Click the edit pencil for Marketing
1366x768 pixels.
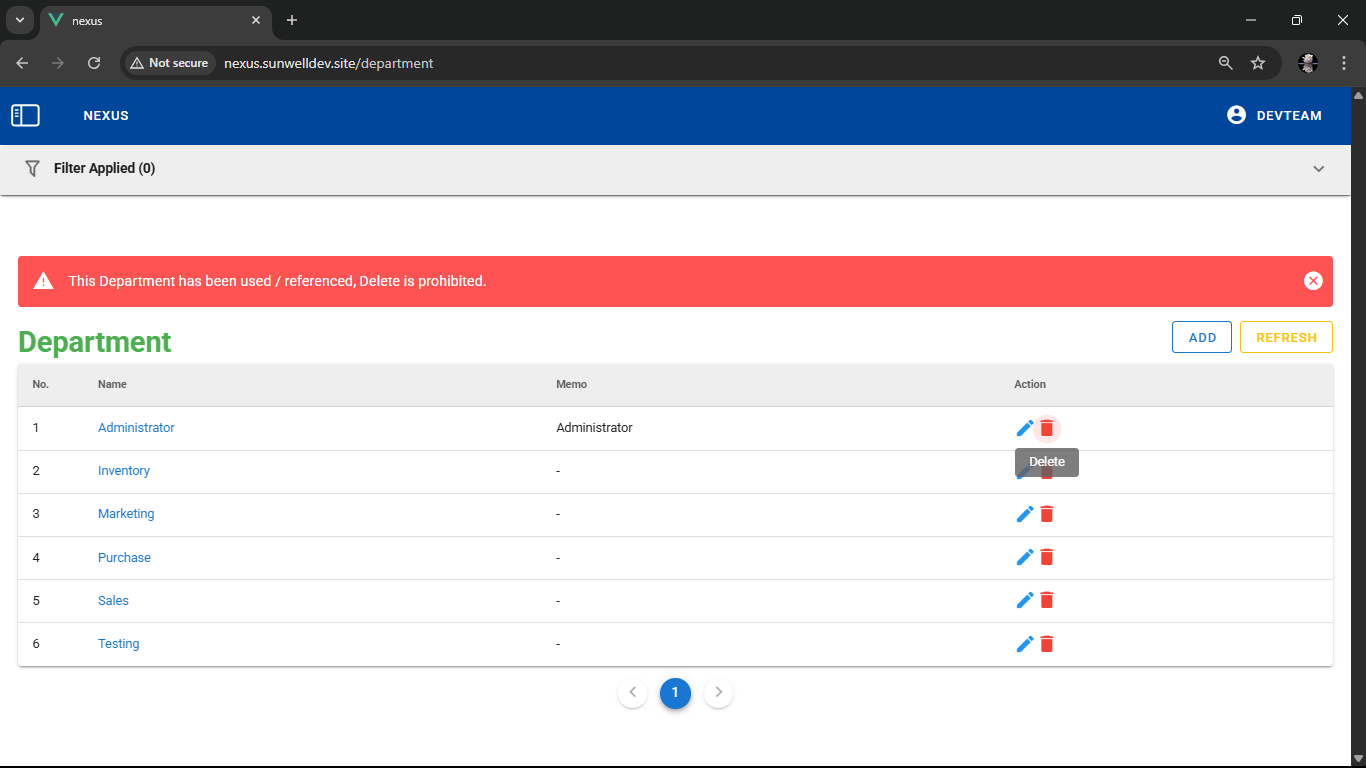(1024, 514)
